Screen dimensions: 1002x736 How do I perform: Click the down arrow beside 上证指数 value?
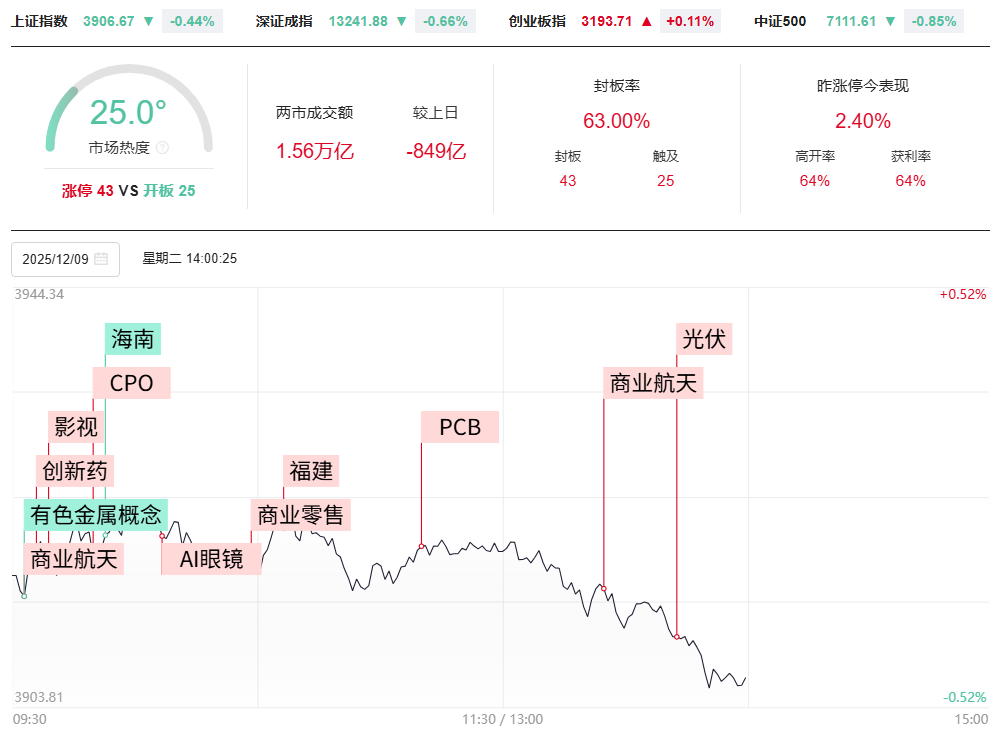click(x=148, y=21)
